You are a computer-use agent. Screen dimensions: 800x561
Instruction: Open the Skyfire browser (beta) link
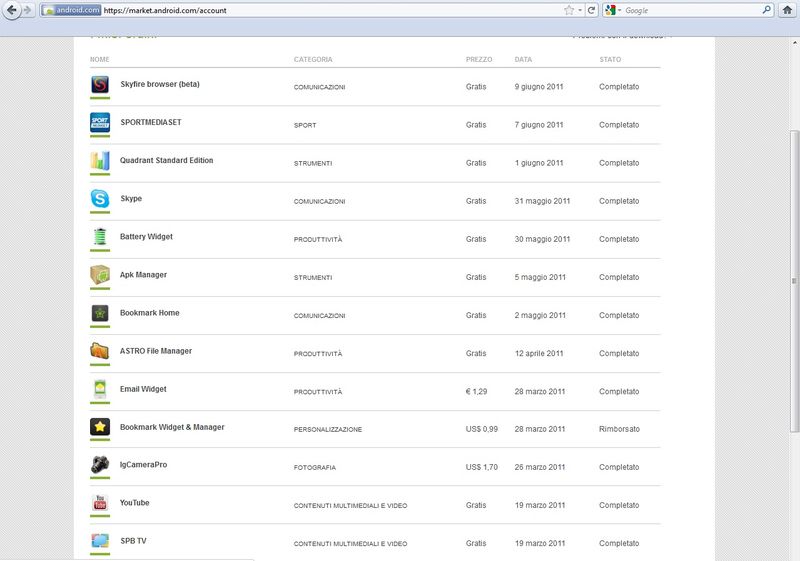tap(160, 84)
